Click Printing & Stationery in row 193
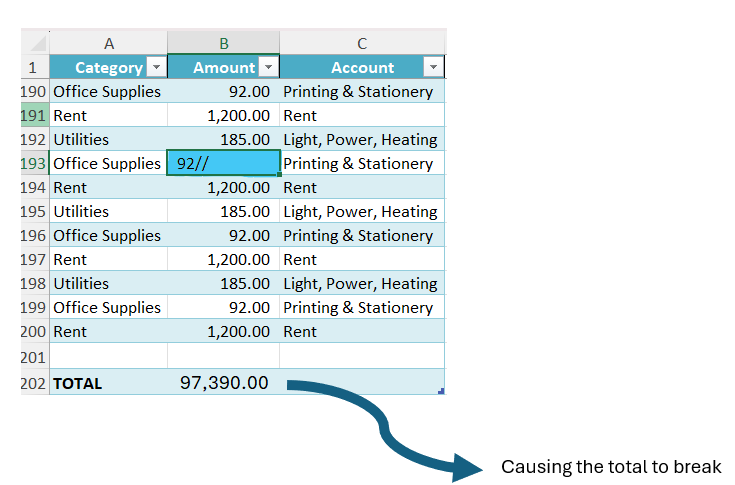The width and height of the screenshot is (735, 485). [x=362, y=164]
